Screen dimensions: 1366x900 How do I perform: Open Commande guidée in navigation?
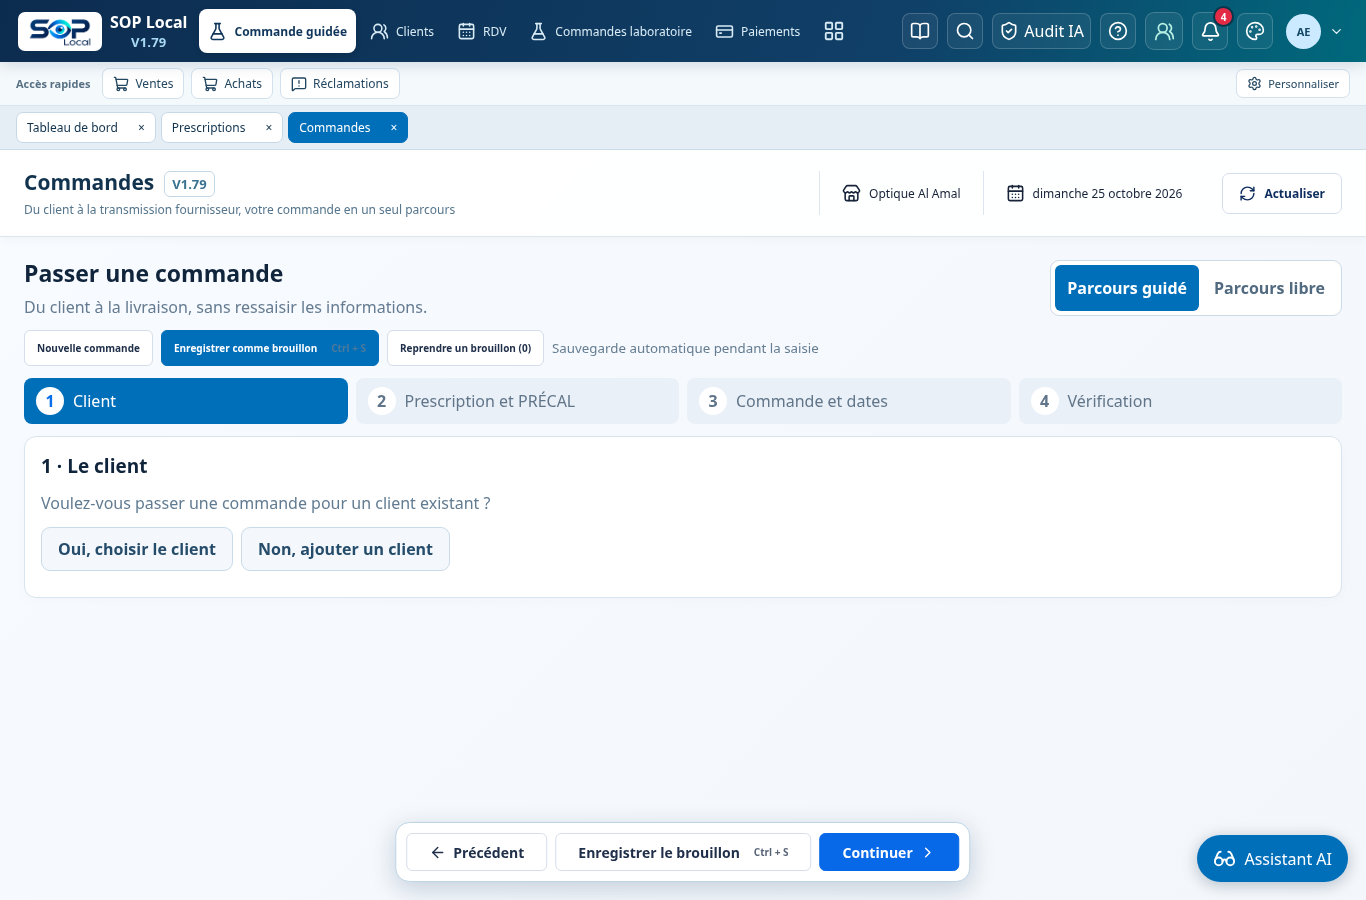coord(278,31)
